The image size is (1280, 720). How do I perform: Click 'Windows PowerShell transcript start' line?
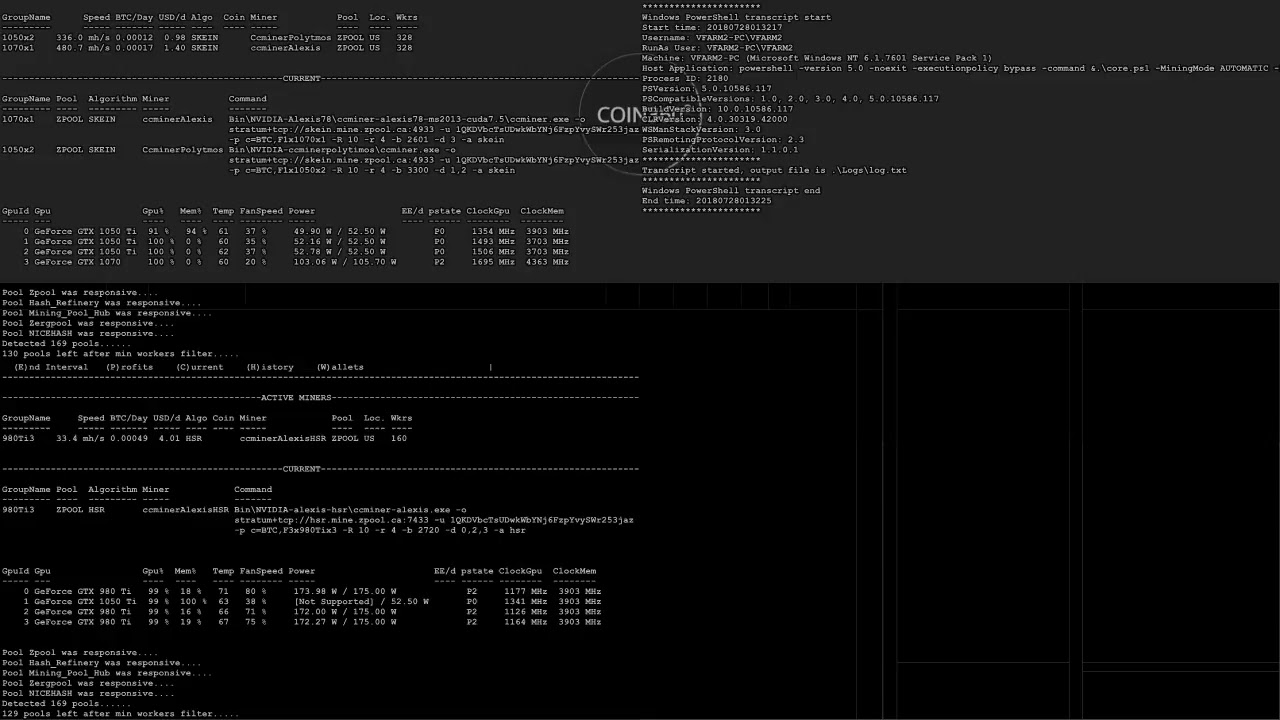736,17
